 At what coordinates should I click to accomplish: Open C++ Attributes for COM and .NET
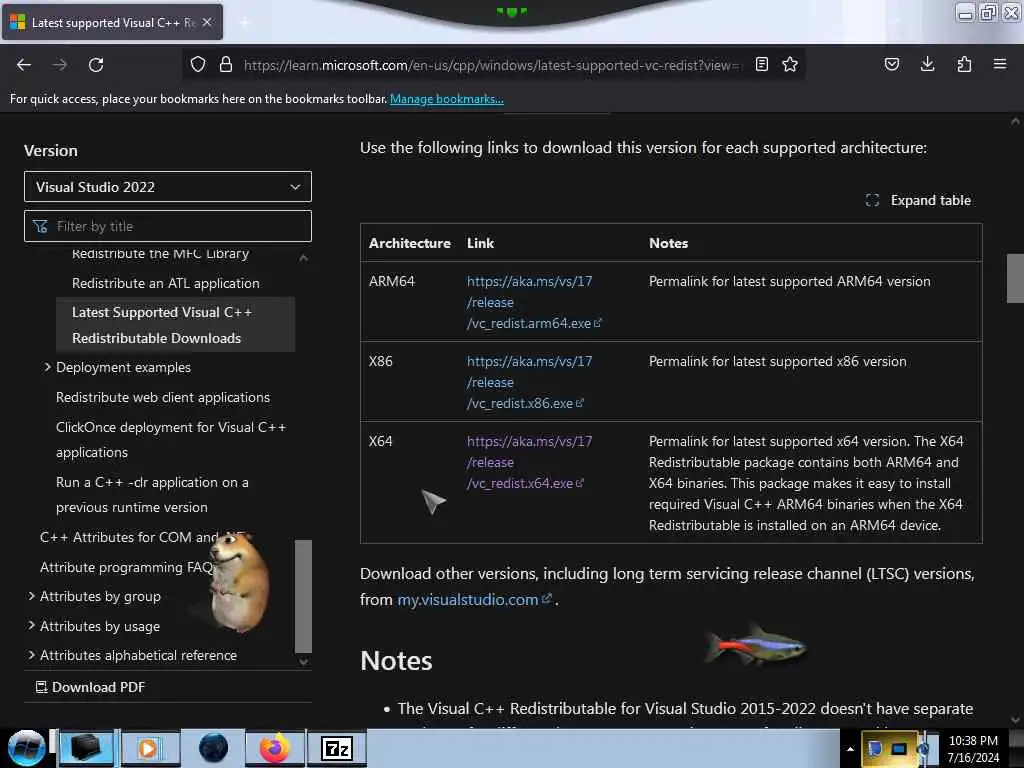tap(129, 537)
